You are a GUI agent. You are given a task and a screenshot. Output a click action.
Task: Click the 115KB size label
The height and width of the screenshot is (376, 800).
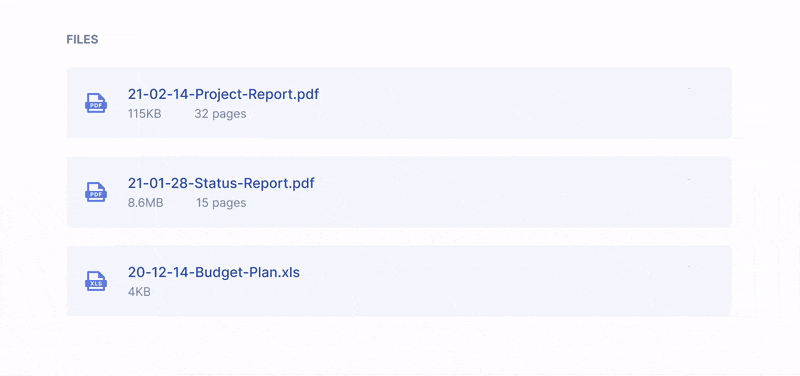144,114
